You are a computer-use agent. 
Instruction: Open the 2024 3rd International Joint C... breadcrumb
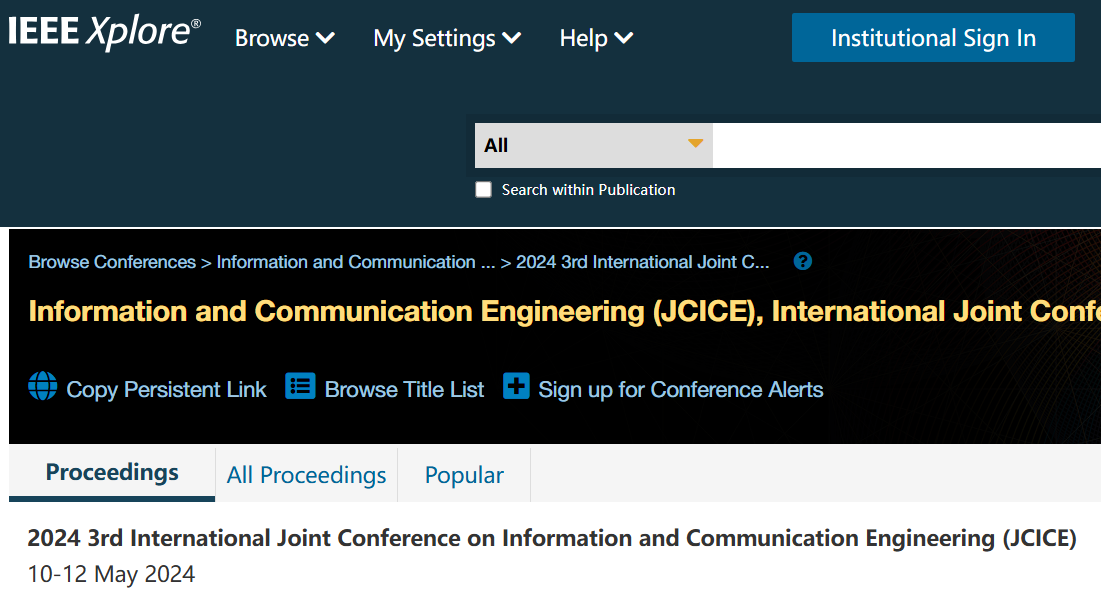(x=642, y=262)
